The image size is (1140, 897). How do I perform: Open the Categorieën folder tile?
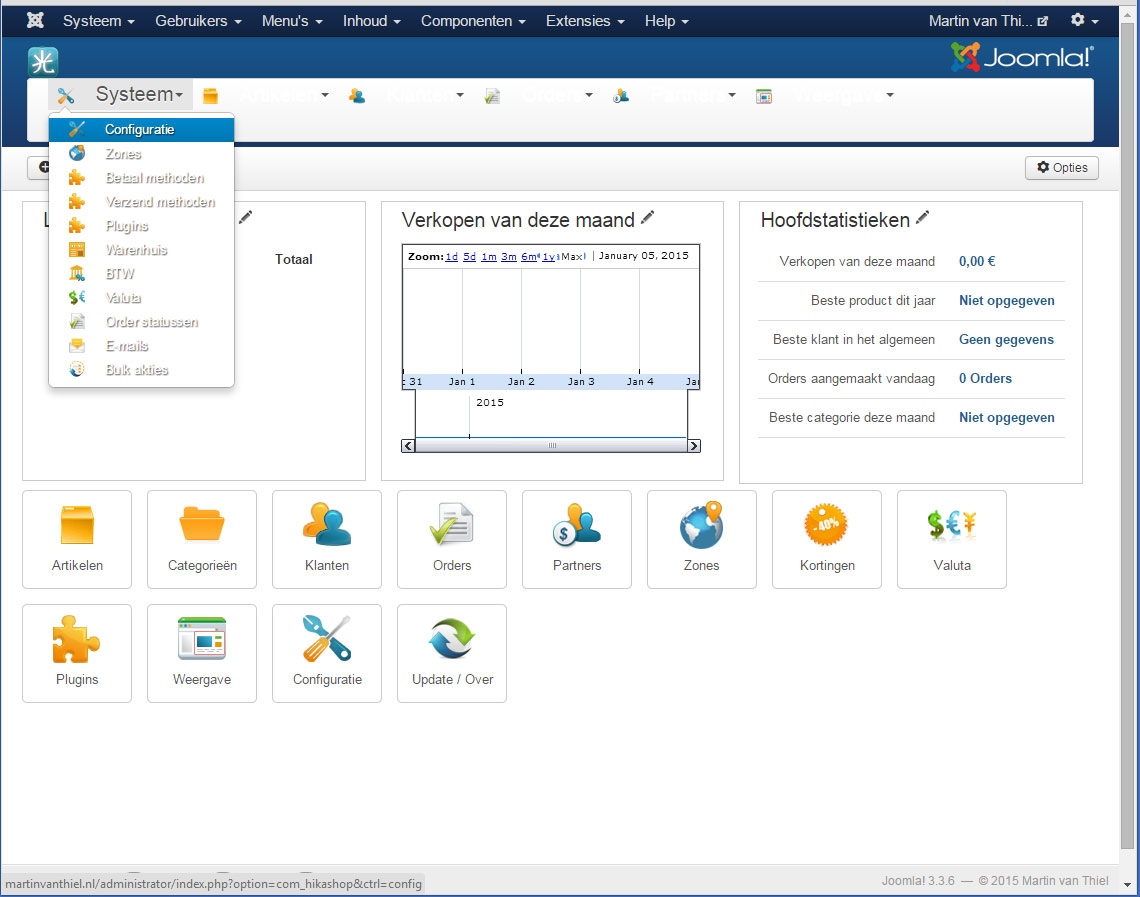point(202,539)
